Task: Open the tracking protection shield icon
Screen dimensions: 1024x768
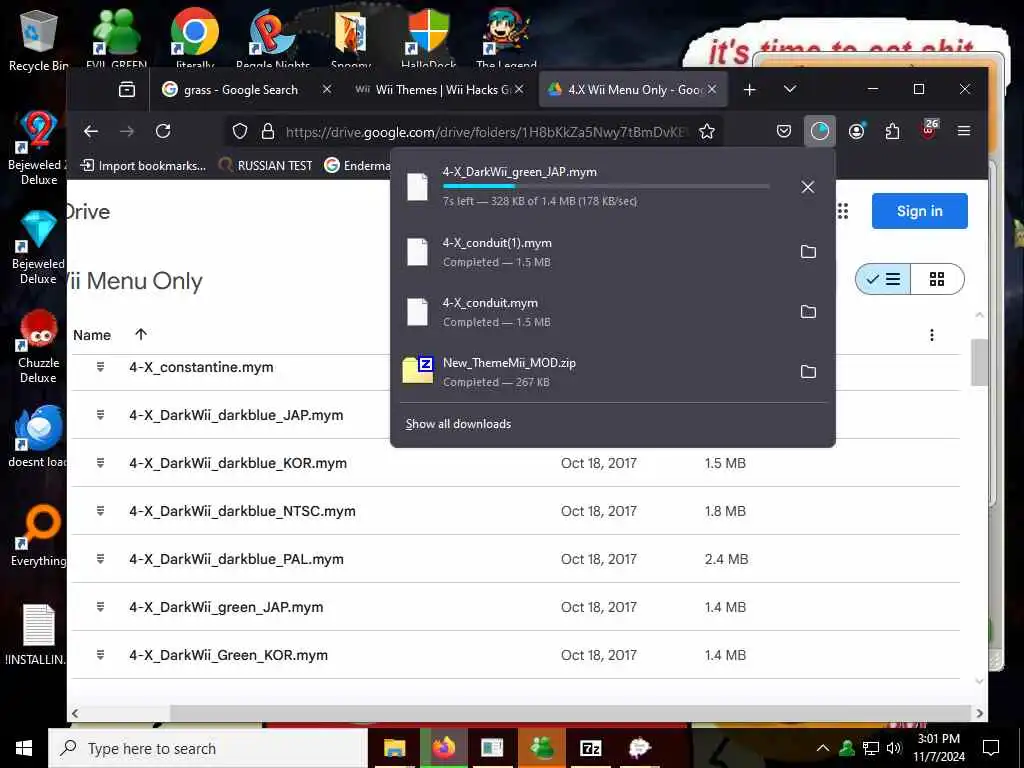Action: click(240, 131)
